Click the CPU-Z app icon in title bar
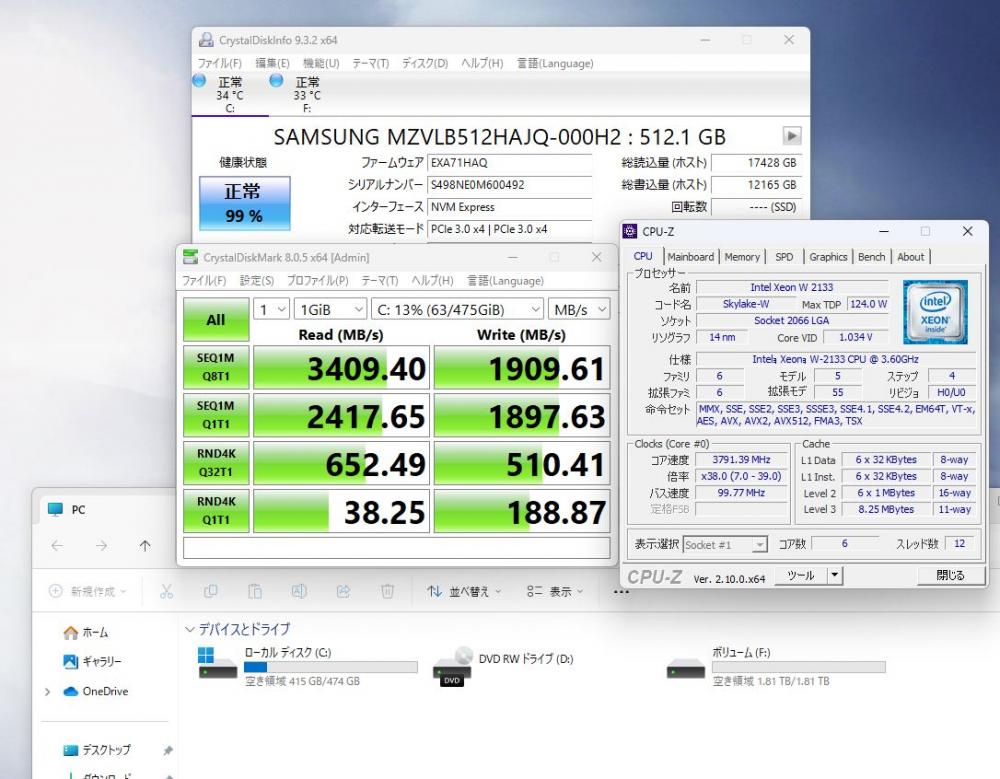The height and width of the screenshot is (779, 1000). click(629, 231)
